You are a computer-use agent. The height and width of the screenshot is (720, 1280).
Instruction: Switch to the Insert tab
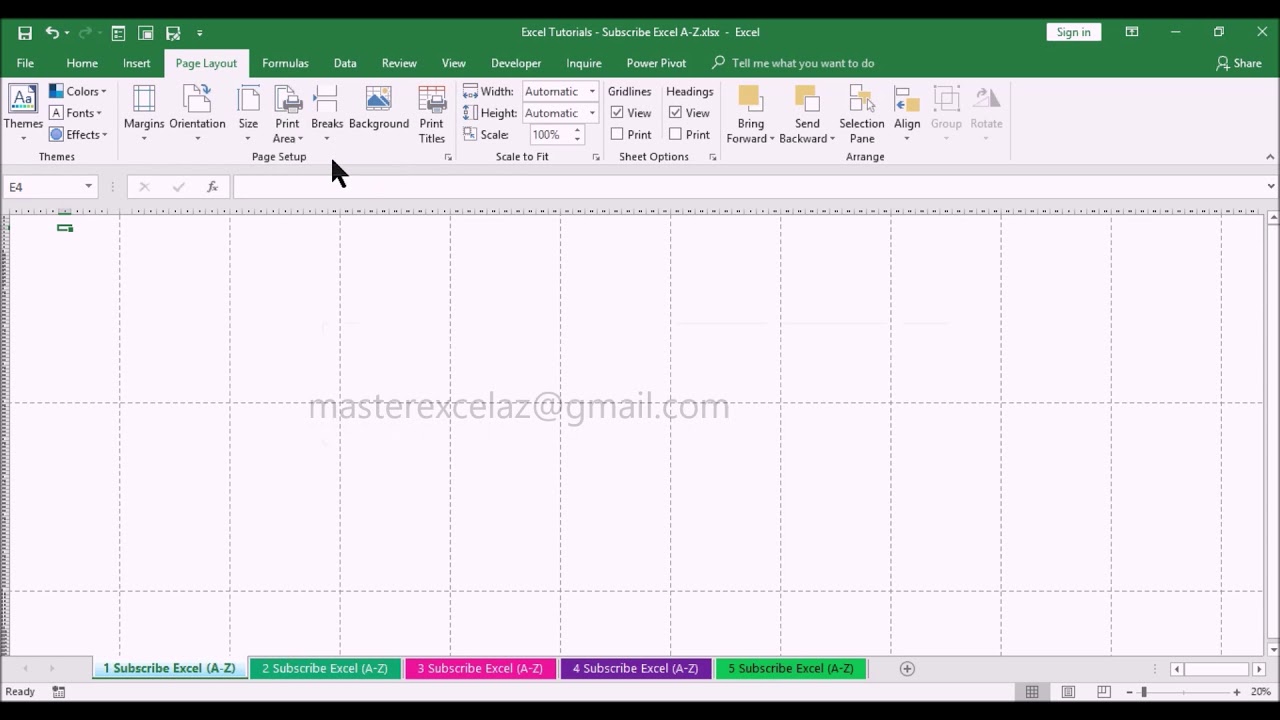pyautogui.click(x=137, y=63)
